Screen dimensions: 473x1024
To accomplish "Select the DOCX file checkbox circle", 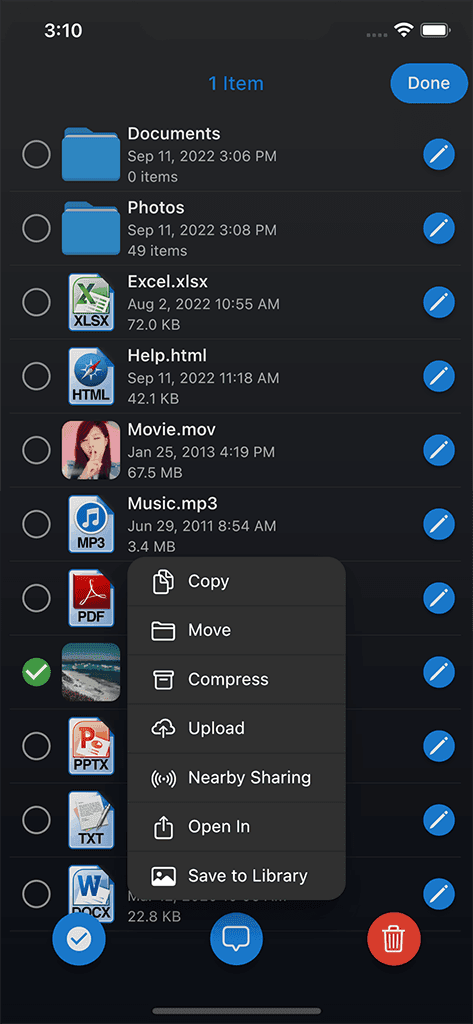I will [36, 893].
